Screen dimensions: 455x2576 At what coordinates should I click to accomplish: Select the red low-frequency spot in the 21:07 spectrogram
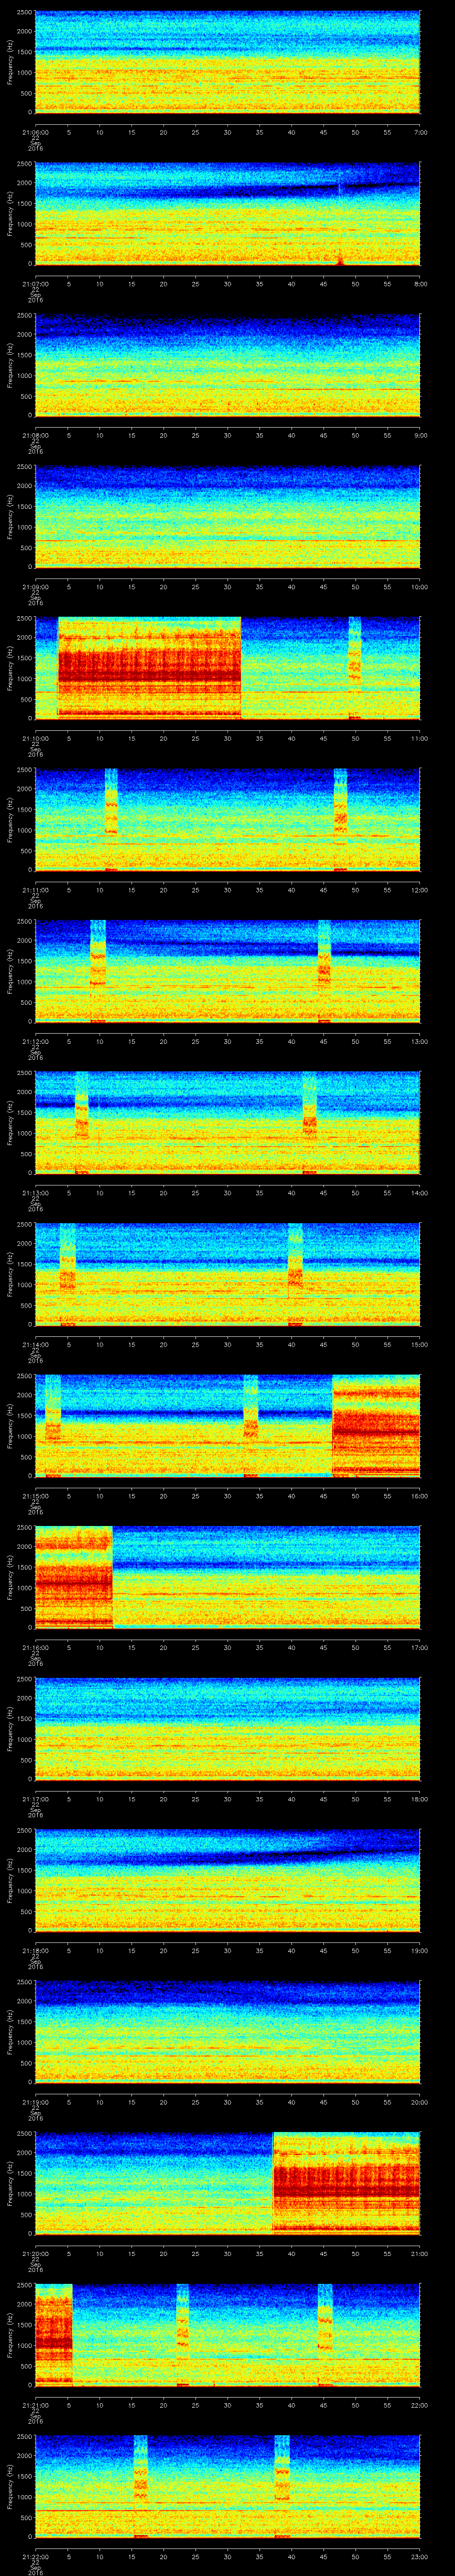tap(340, 261)
